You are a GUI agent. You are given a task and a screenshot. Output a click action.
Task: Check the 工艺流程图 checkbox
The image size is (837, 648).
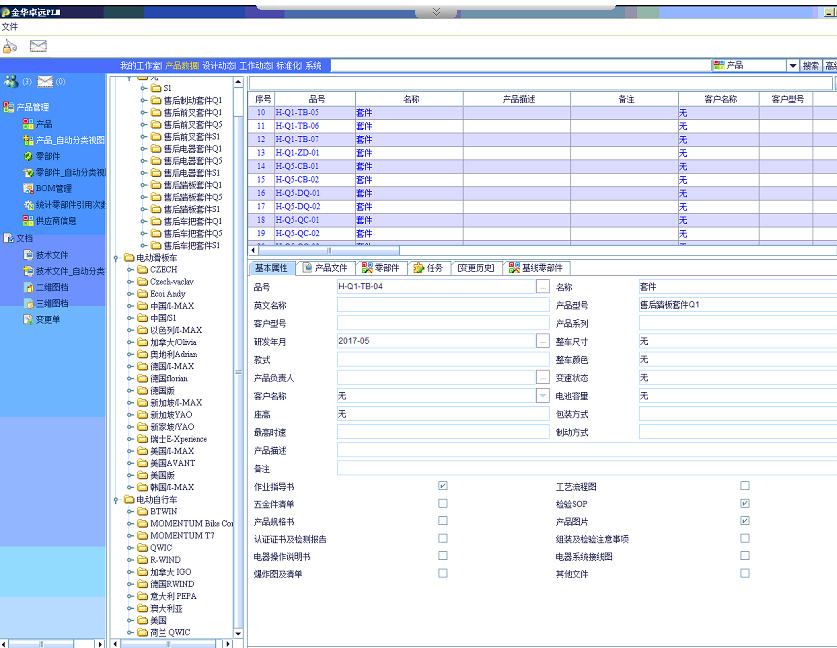click(x=744, y=486)
